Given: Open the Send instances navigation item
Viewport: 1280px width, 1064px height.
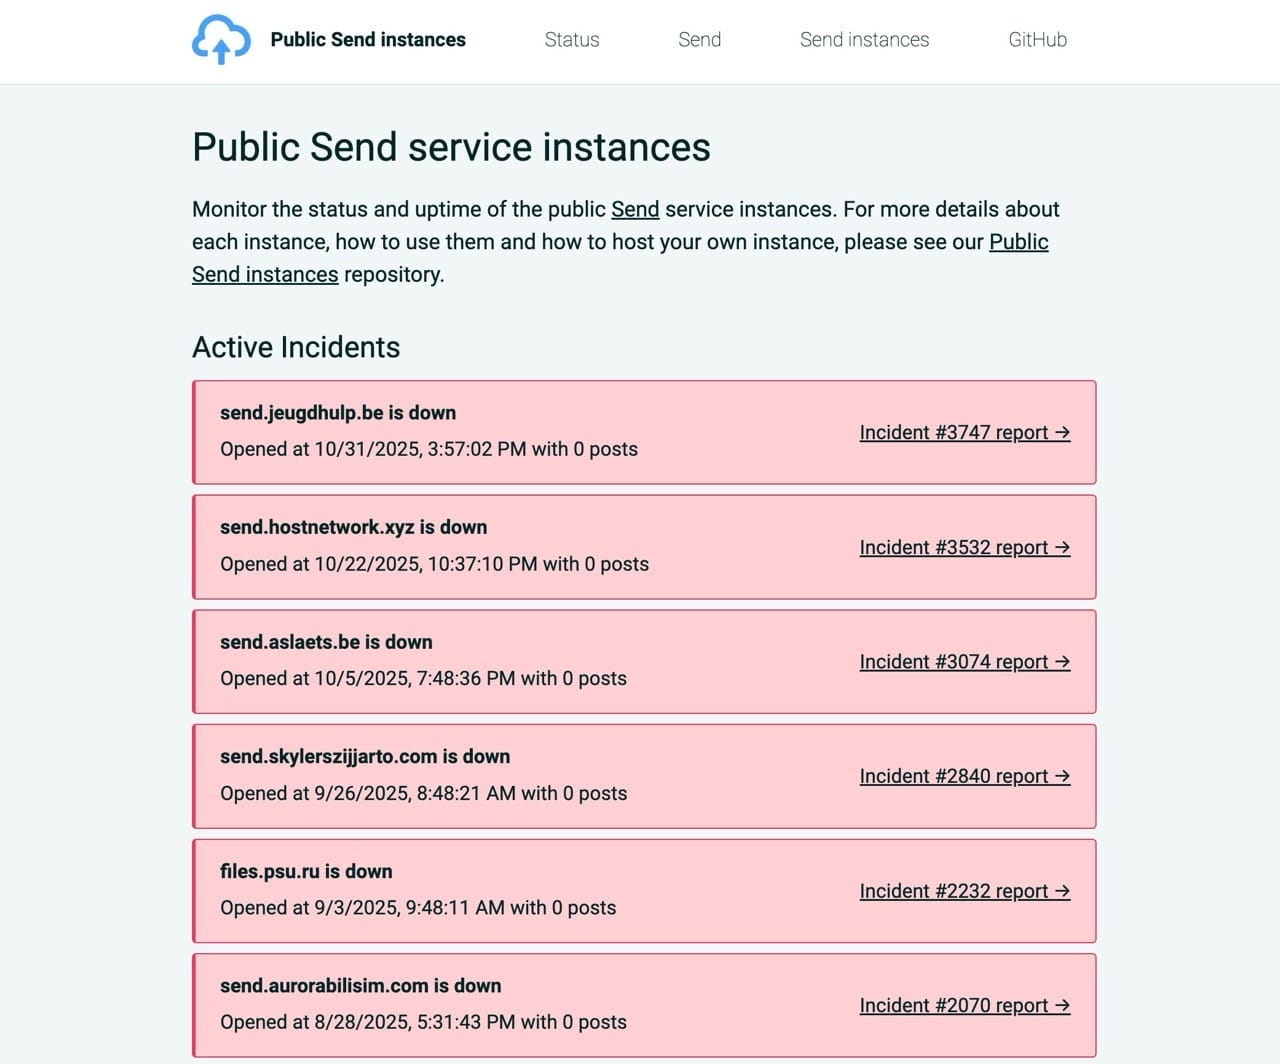Looking at the screenshot, I should click(864, 40).
